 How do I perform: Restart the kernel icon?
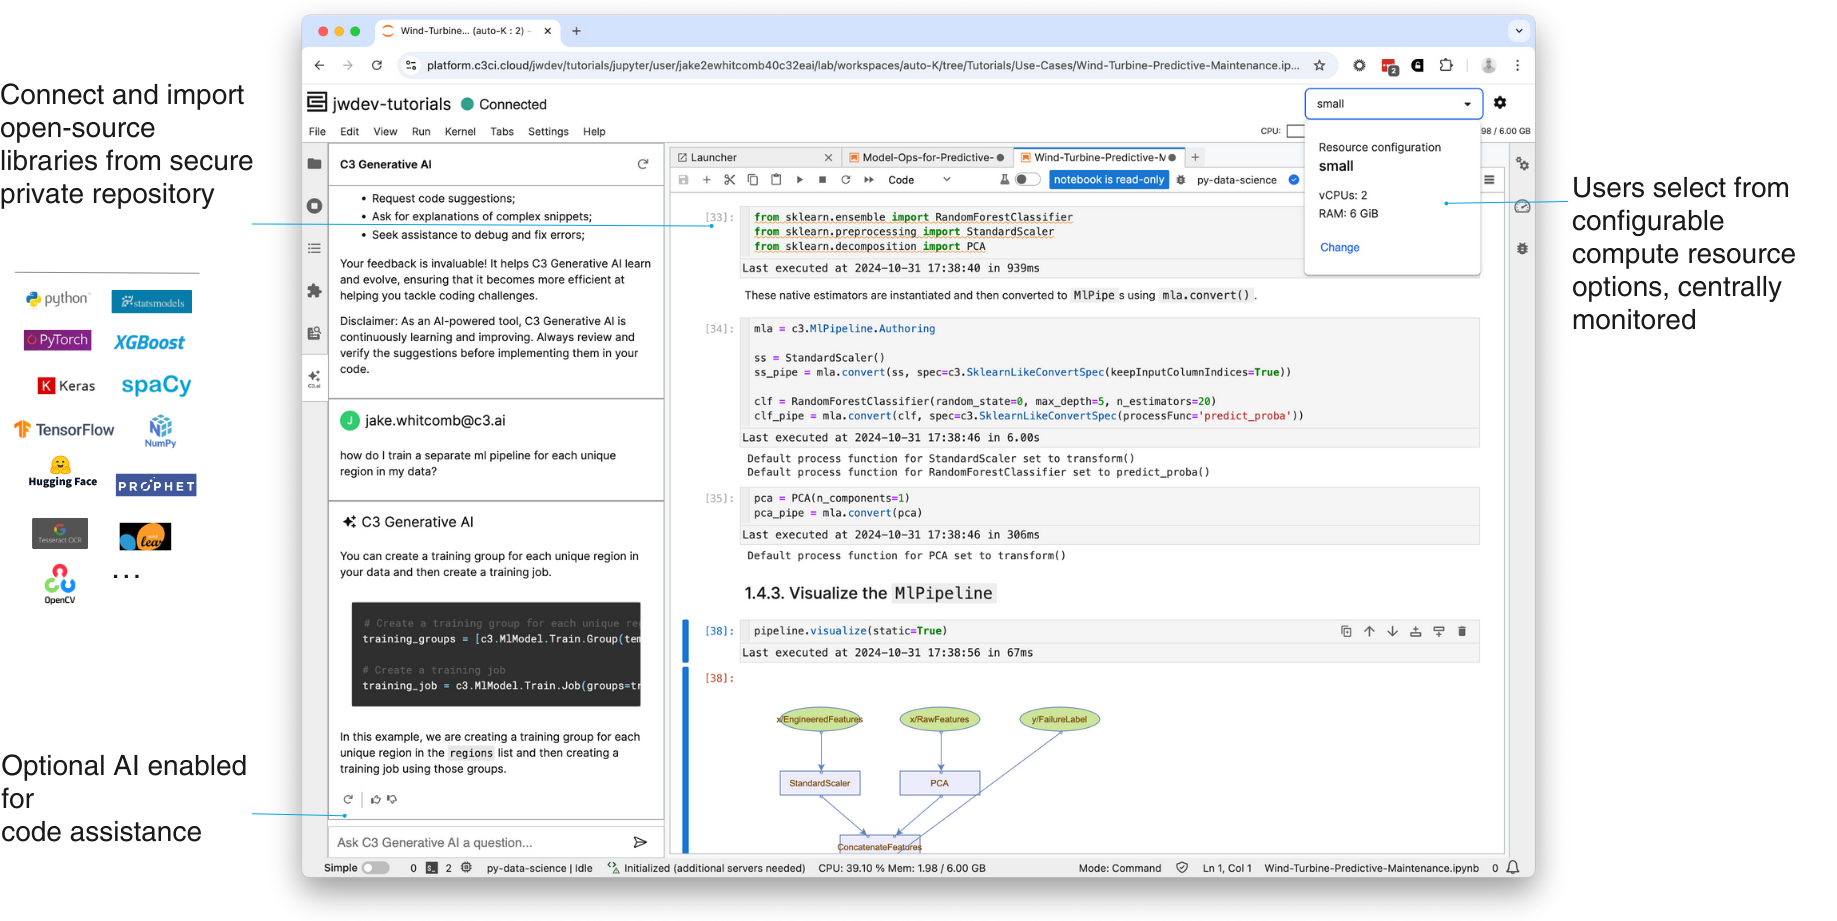coord(846,180)
